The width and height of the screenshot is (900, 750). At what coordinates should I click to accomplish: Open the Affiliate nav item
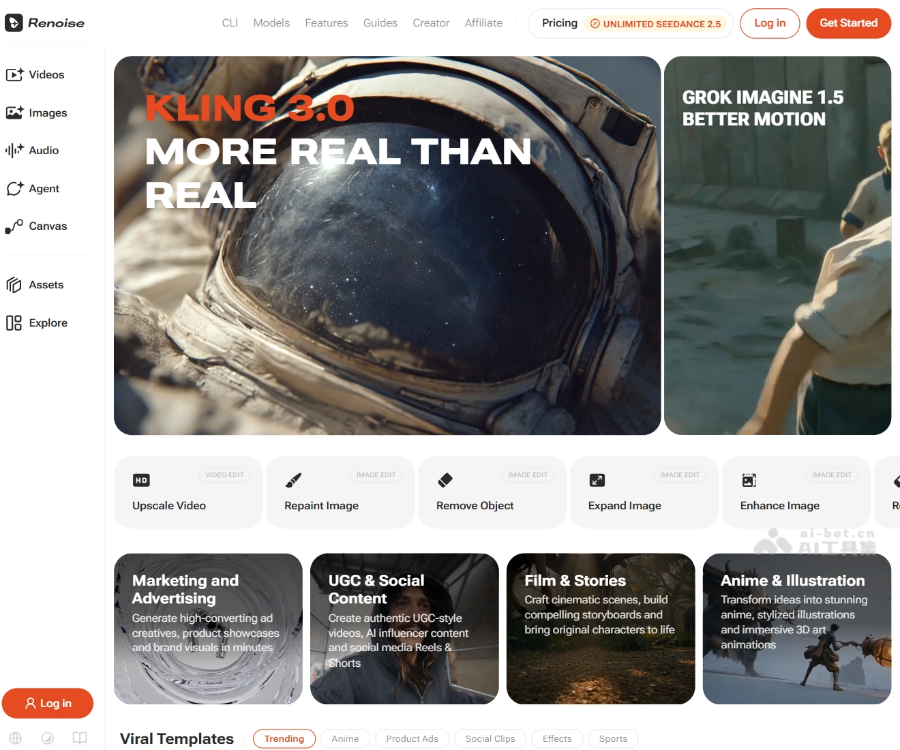(483, 23)
